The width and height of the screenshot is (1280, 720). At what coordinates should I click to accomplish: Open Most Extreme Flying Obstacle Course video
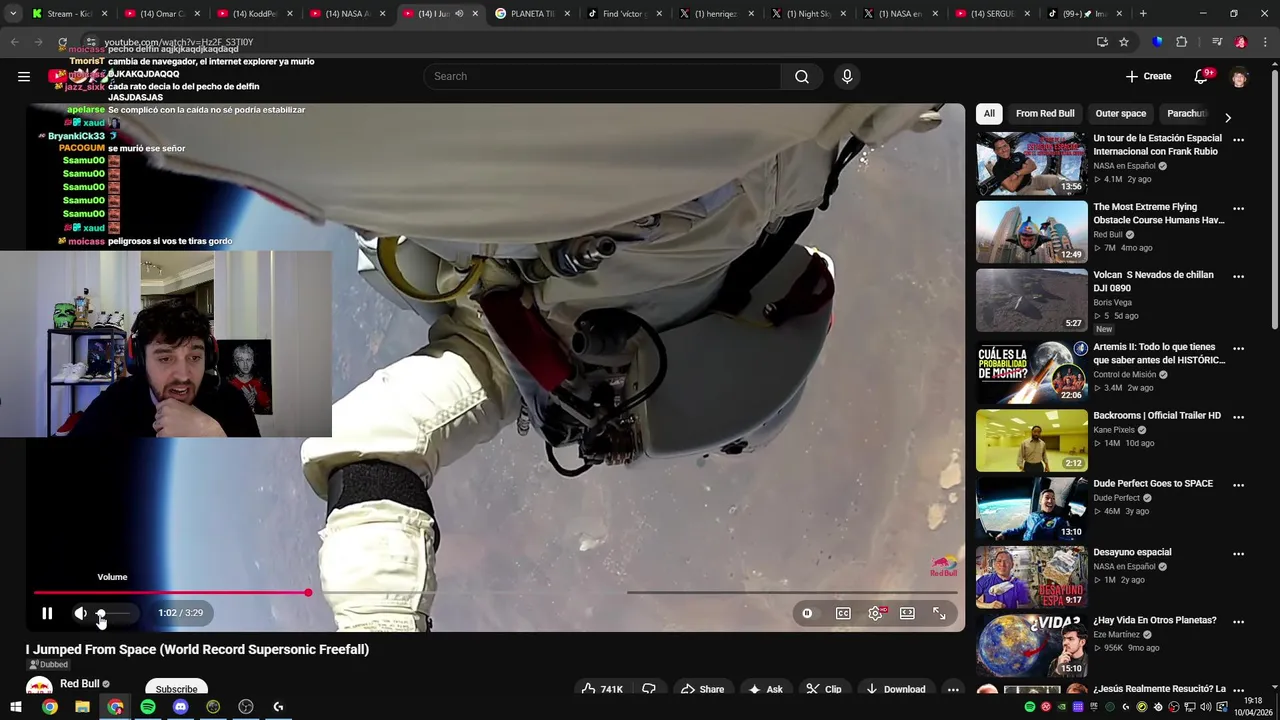click(x=1032, y=231)
